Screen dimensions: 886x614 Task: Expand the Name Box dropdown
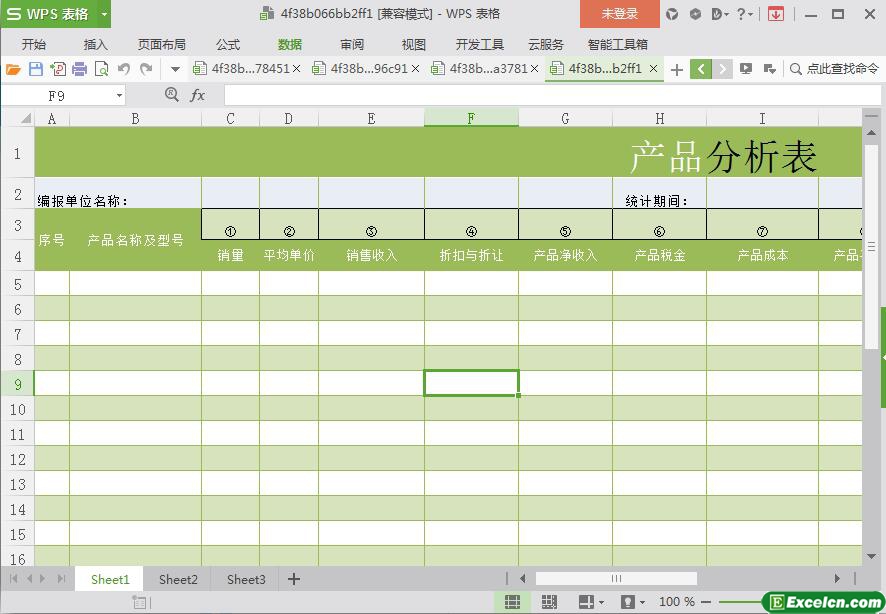coord(120,95)
